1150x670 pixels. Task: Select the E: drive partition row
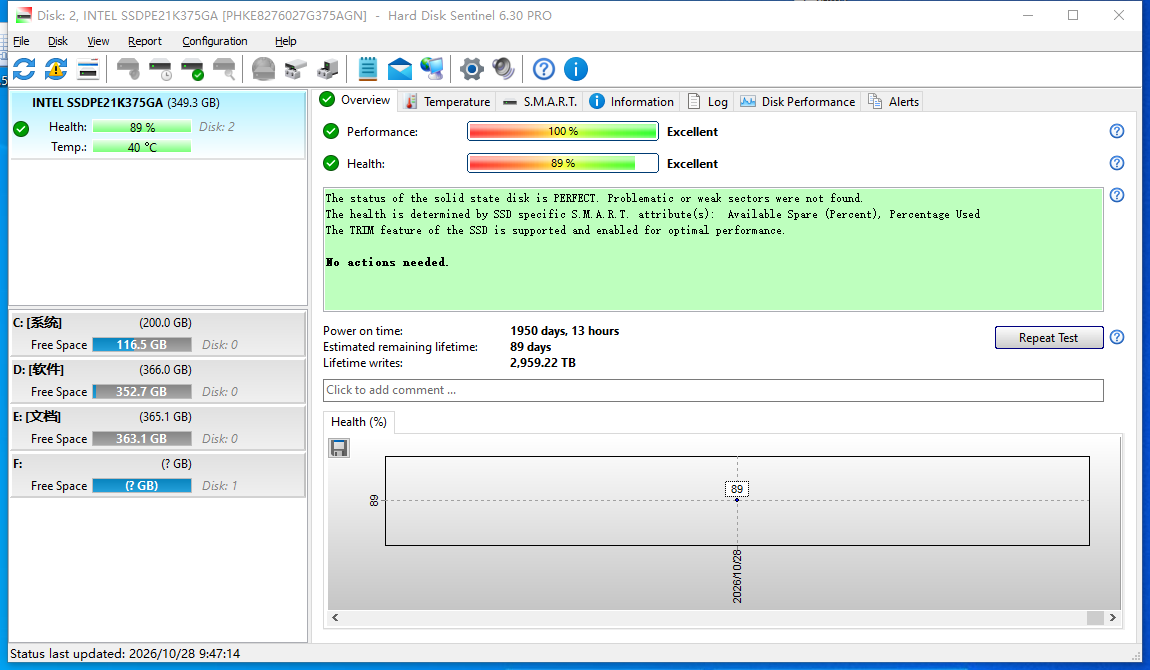158,427
